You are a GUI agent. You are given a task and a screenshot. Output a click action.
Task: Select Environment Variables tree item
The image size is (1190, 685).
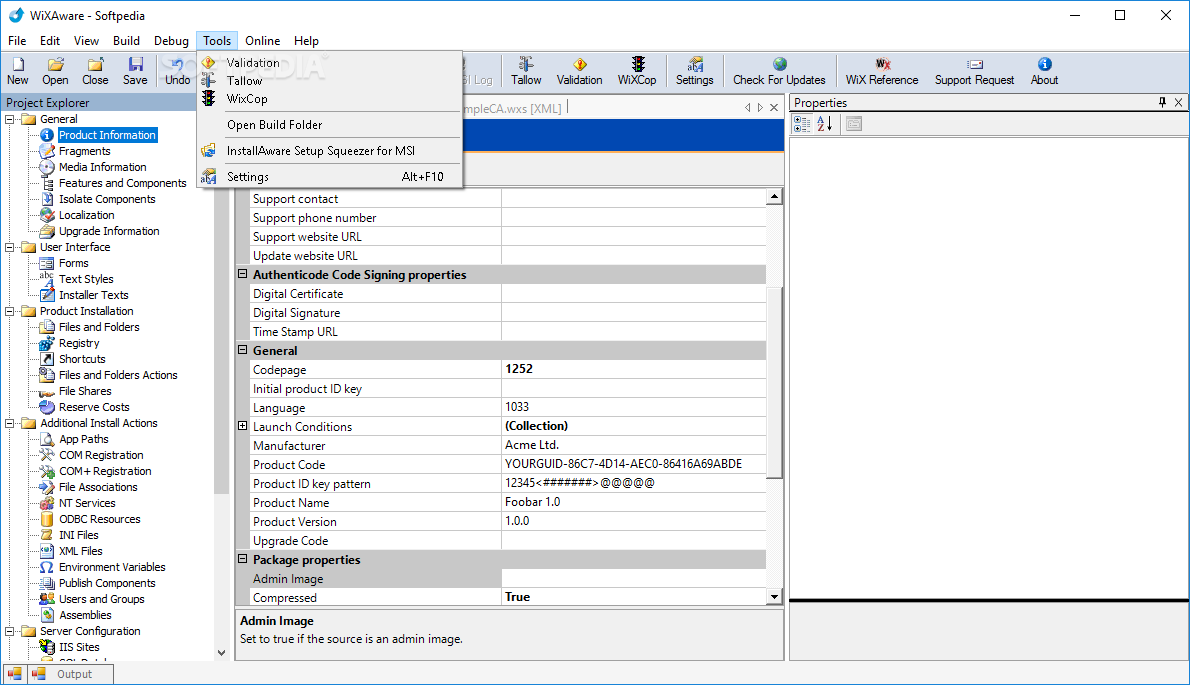click(x=112, y=567)
